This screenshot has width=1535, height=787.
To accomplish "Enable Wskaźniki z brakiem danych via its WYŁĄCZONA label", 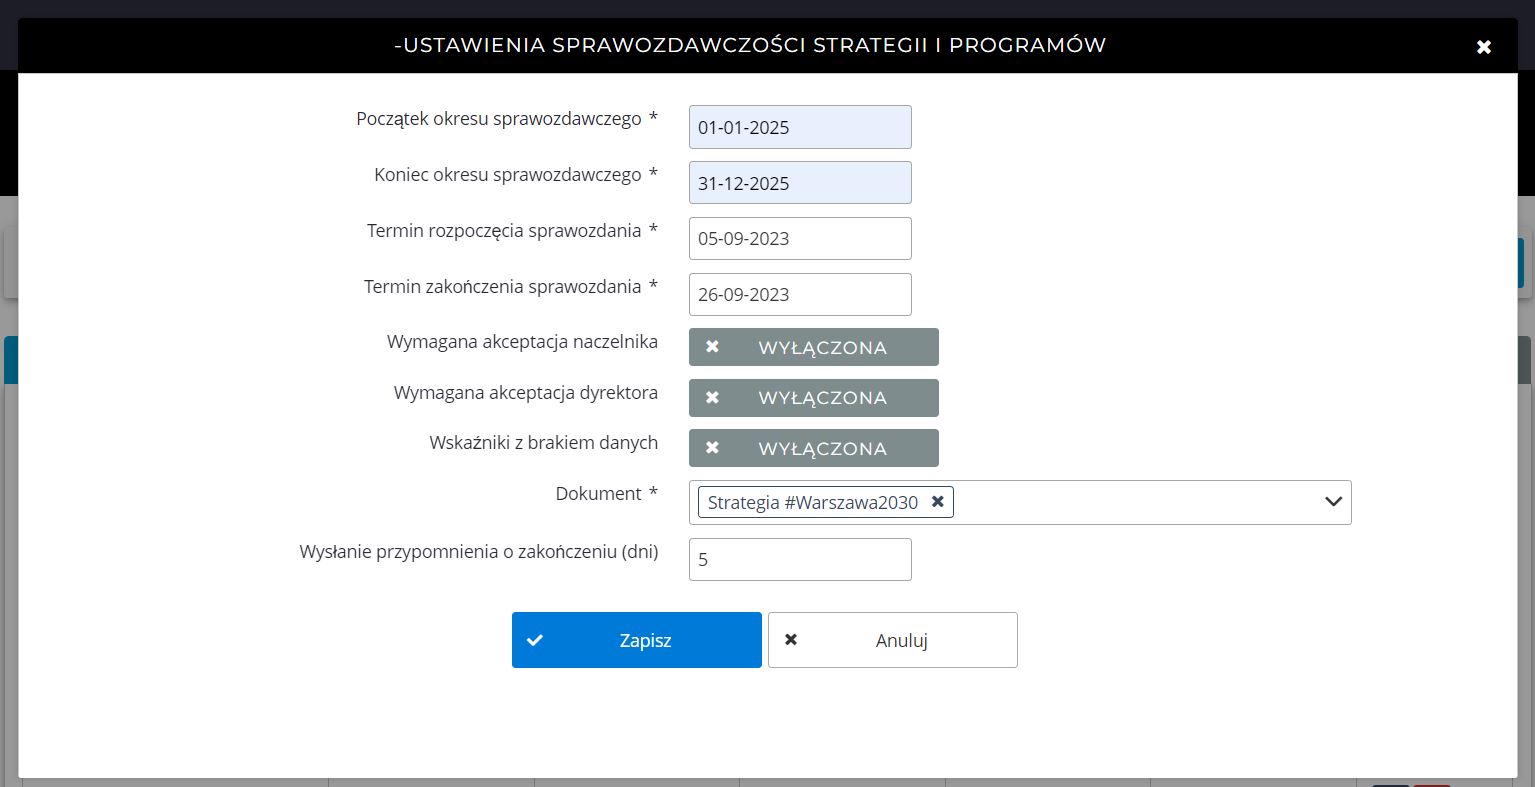I will pos(822,449).
